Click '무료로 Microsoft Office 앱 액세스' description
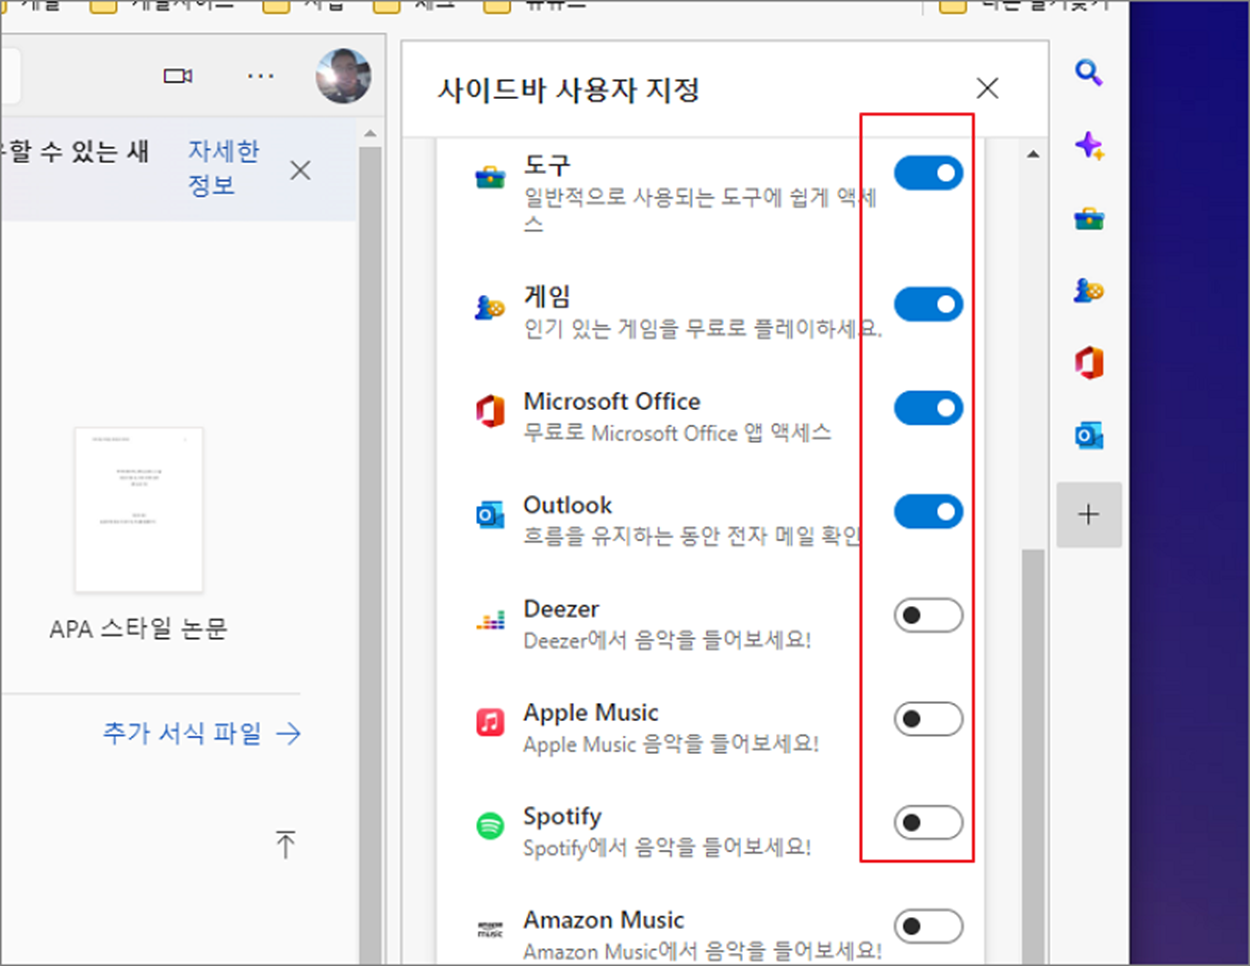This screenshot has height=966, width=1250. click(x=677, y=433)
